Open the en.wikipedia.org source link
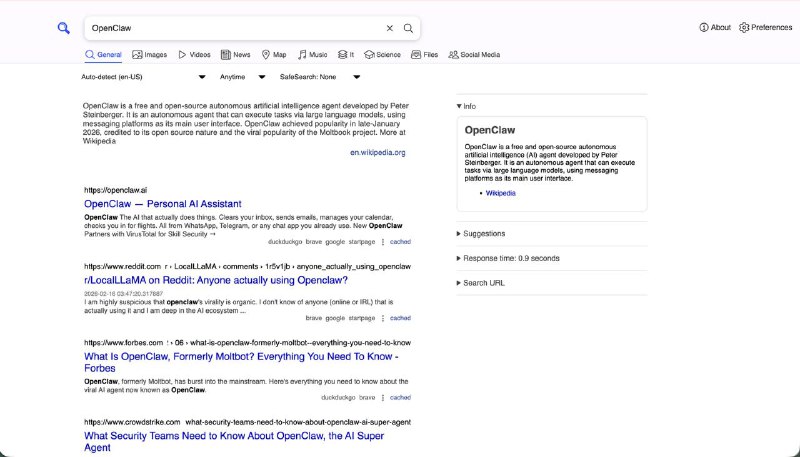The height and width of the screenshot is (457, 800). tap(378, 153)
